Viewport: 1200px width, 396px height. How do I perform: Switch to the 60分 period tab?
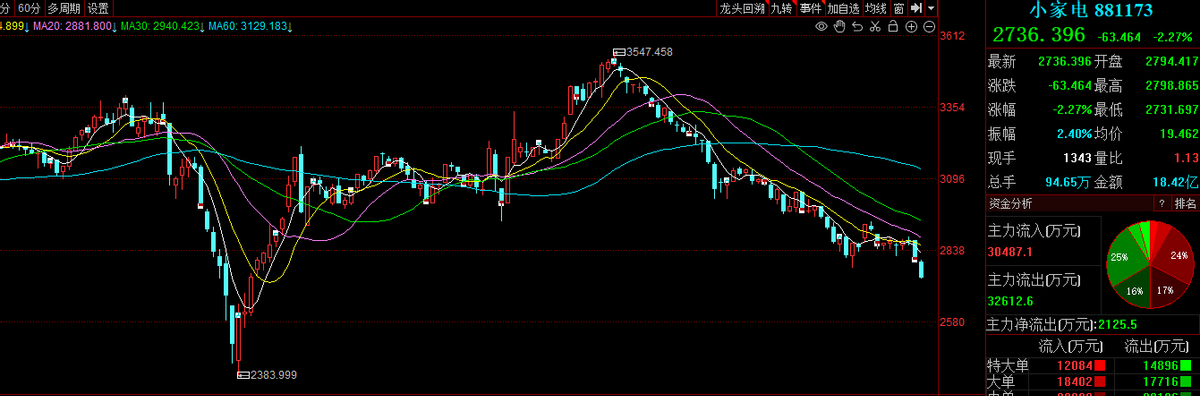pos(28,8)
